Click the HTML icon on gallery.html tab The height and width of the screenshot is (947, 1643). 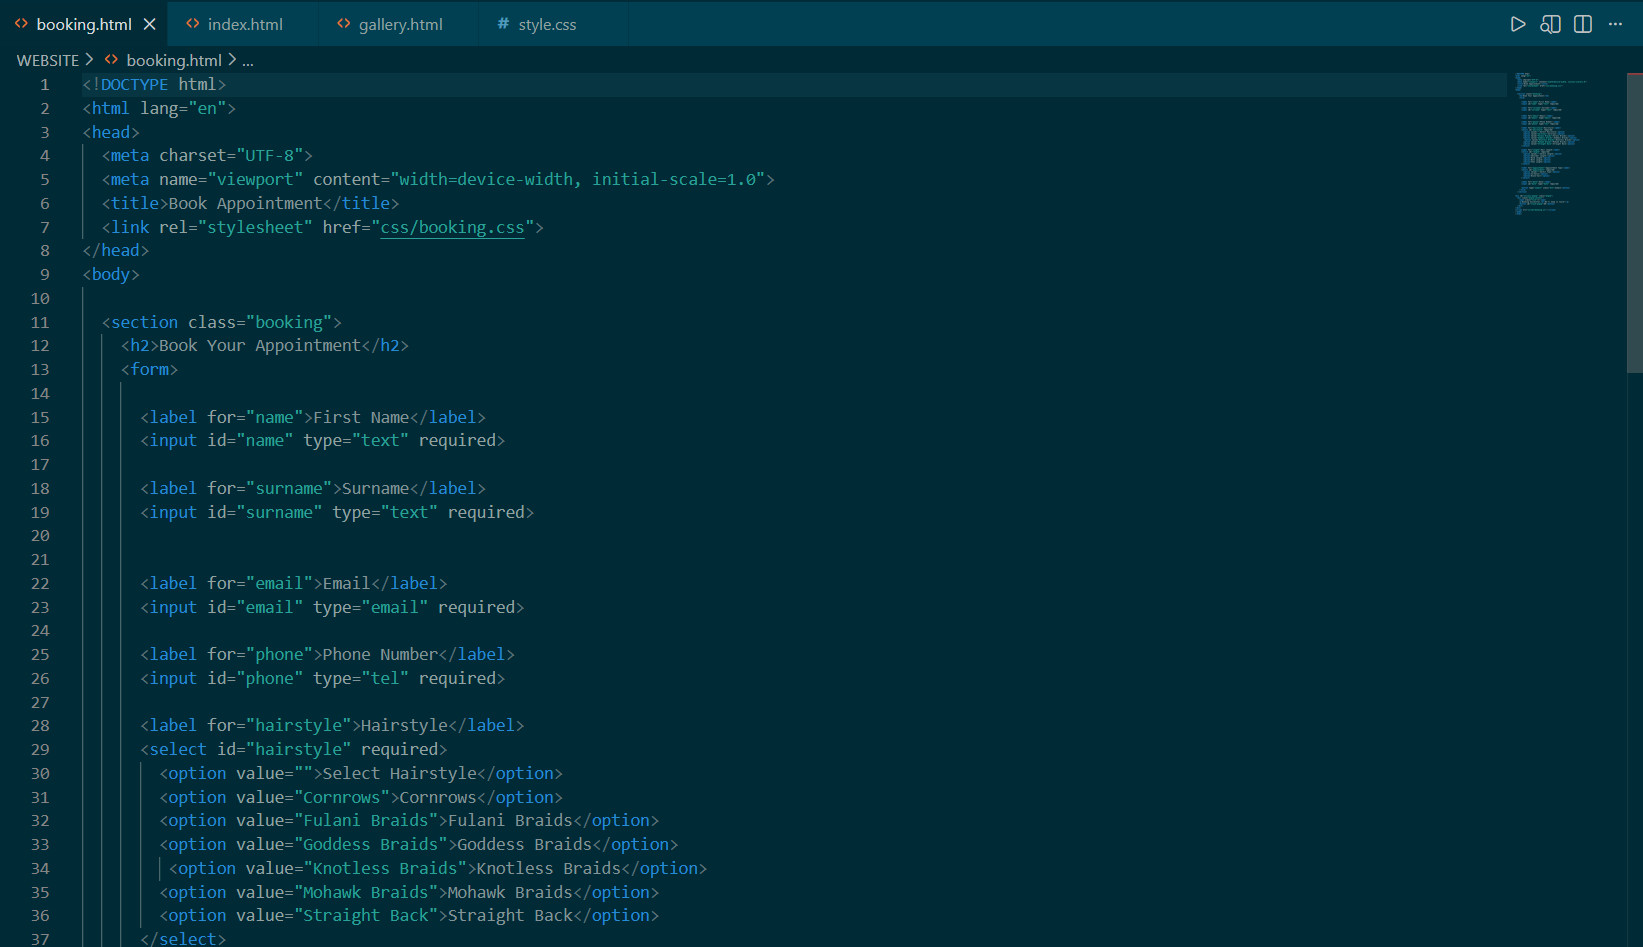342,23
